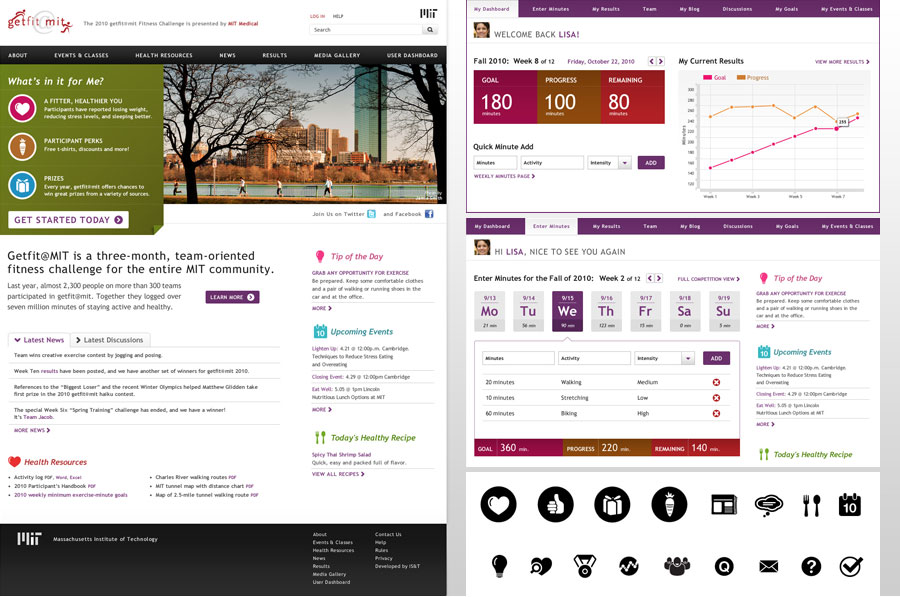The image size is (900, 597).
Task: Select Saturday 9/18 day tile
Action: [684, 311]
